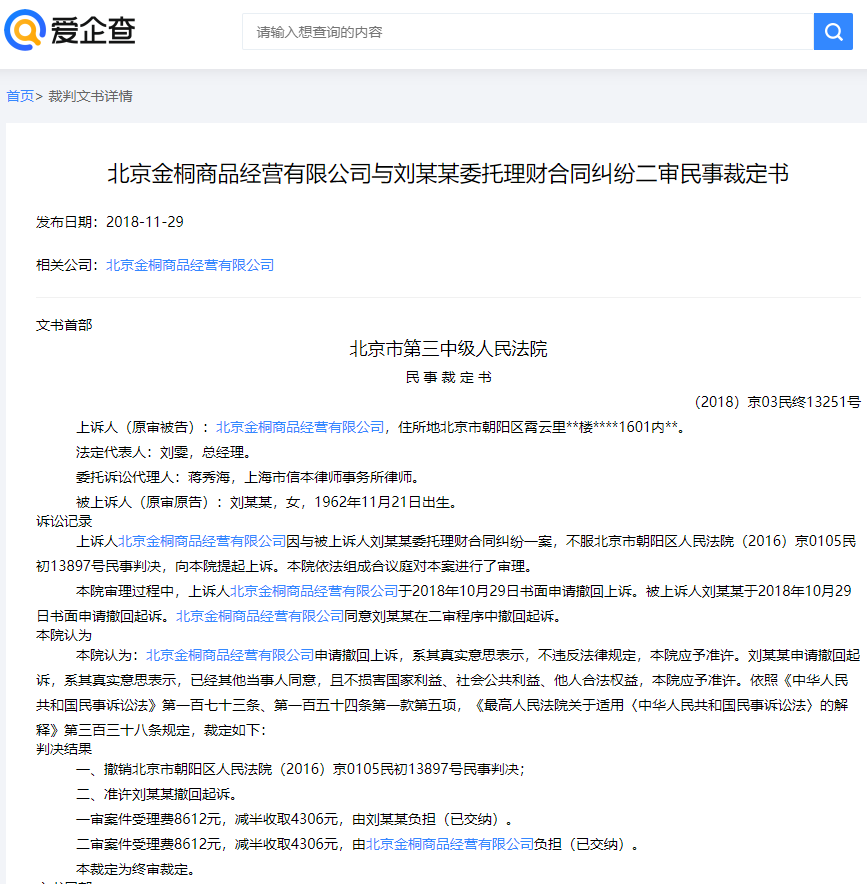Image resolution: width=867 pixels, height=884 pixels.
Task: Focus the search box 请输入想查询的内容
Action: tap(528, 32)
